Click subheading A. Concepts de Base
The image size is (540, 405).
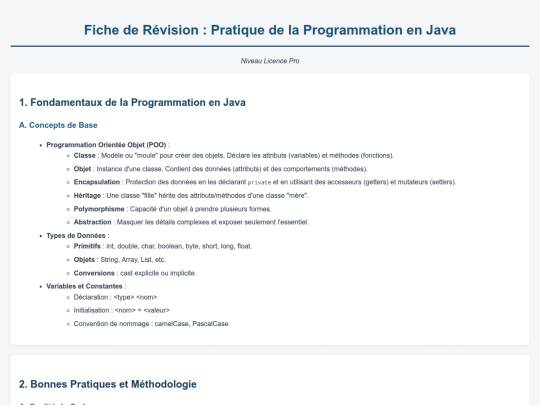point(58,125)
